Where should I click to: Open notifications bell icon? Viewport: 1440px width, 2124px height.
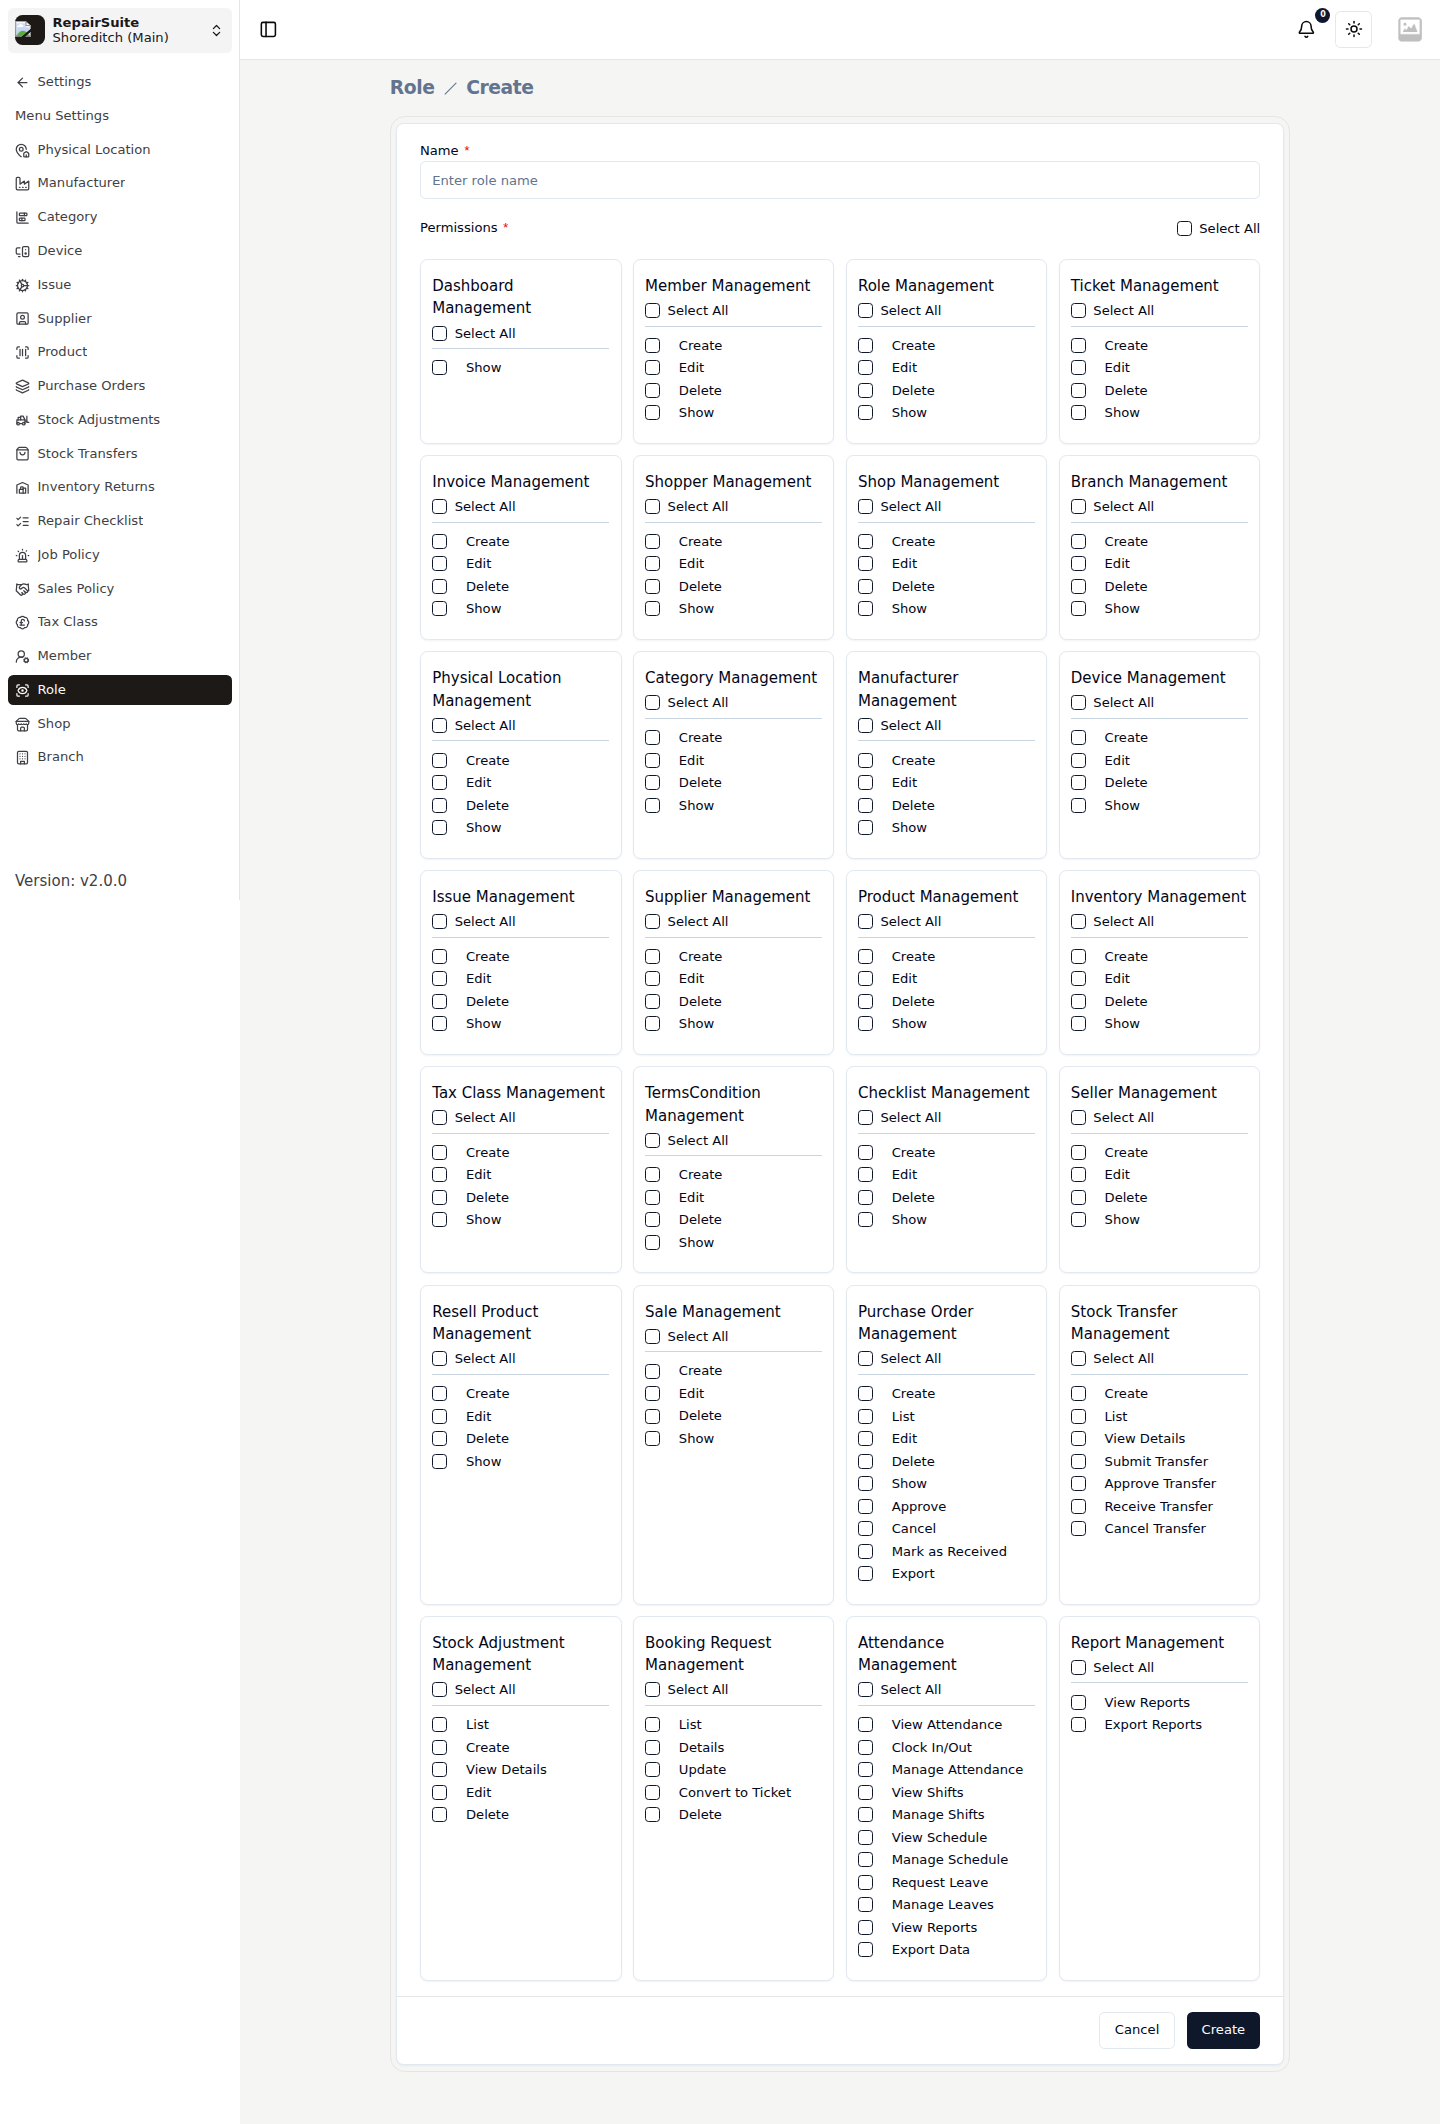(1306, 29)
